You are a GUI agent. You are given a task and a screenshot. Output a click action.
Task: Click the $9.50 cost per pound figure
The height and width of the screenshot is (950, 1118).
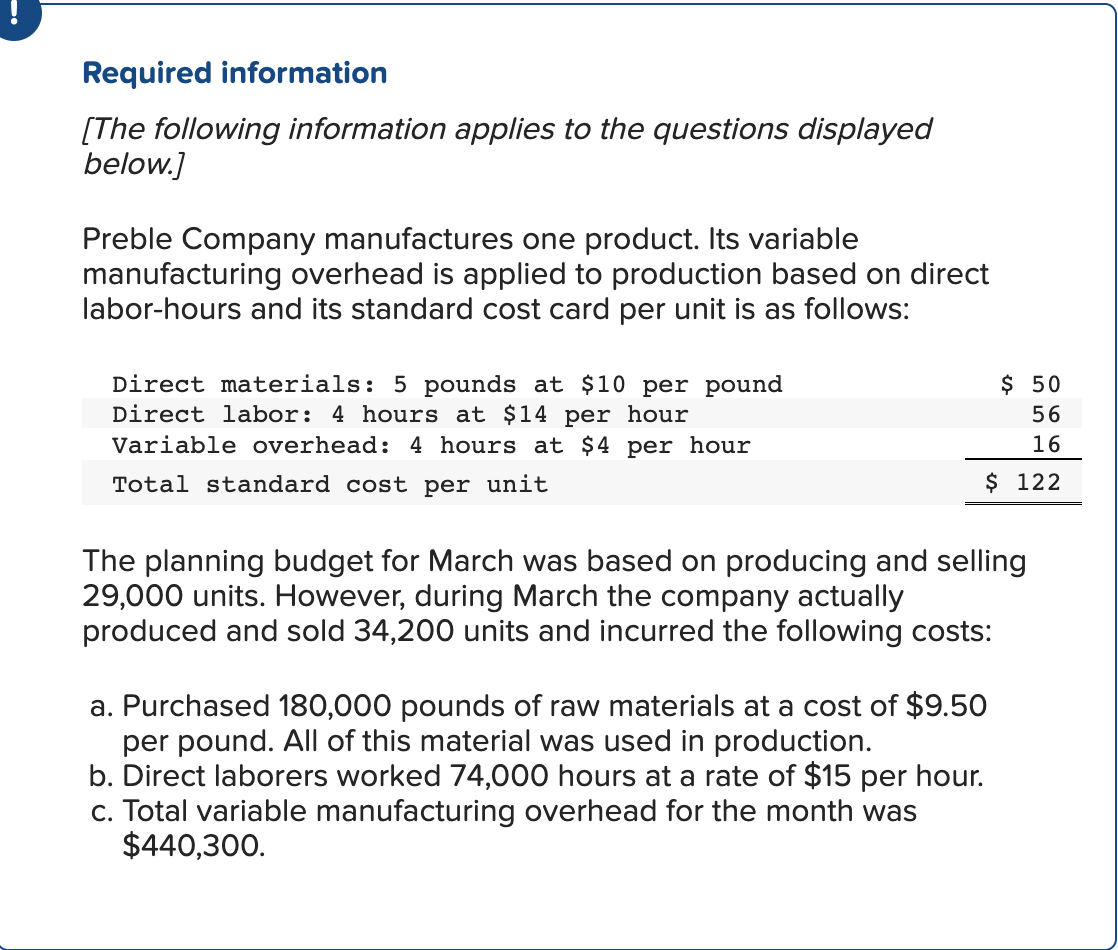click(x=946, y=705)
